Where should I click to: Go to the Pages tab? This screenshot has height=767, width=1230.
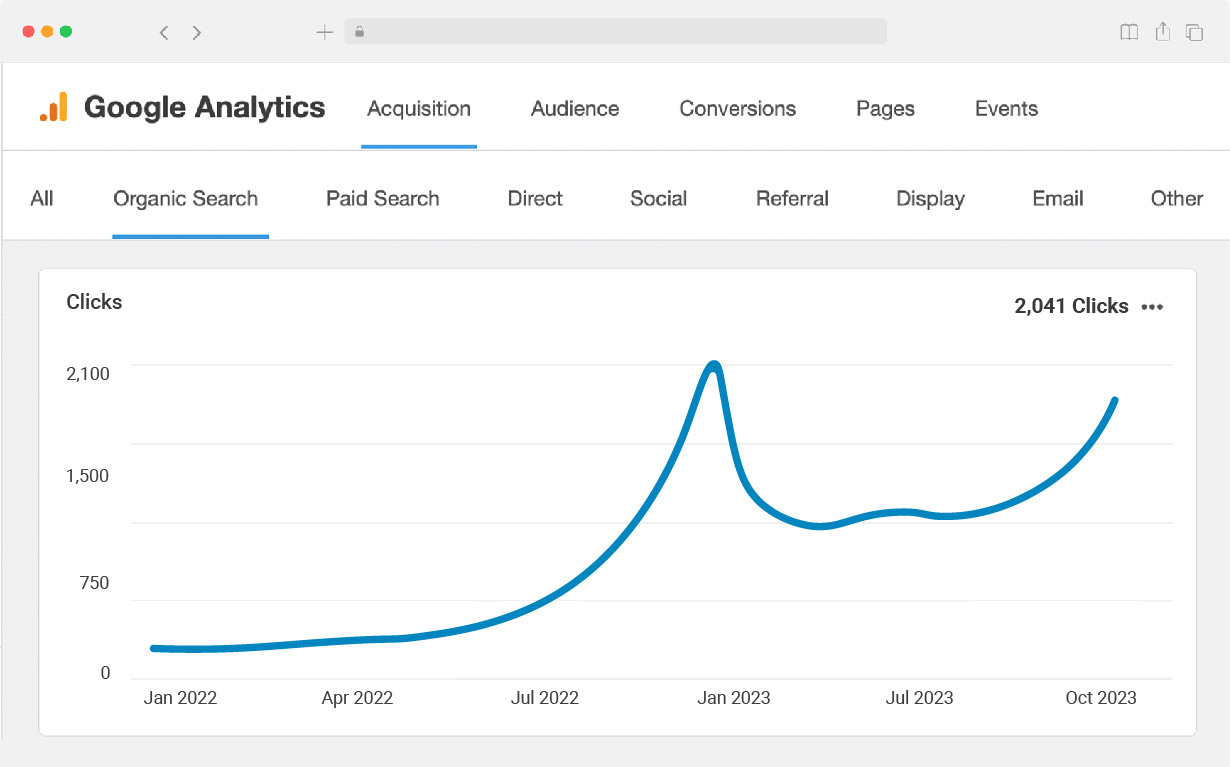click(885, 109)
